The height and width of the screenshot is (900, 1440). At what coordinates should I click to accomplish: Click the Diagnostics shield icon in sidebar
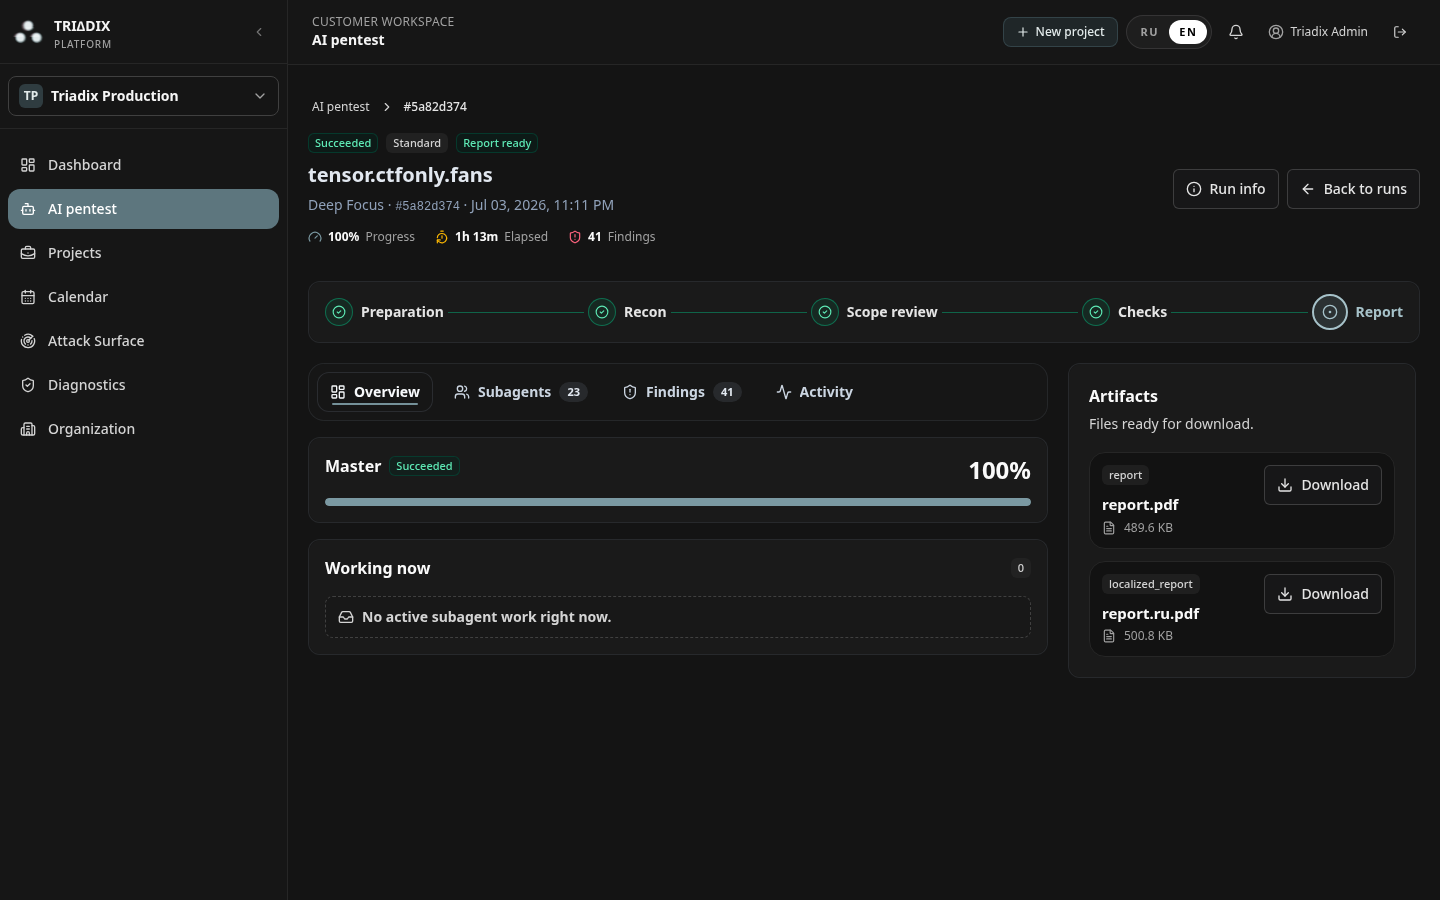pos(28,385)
